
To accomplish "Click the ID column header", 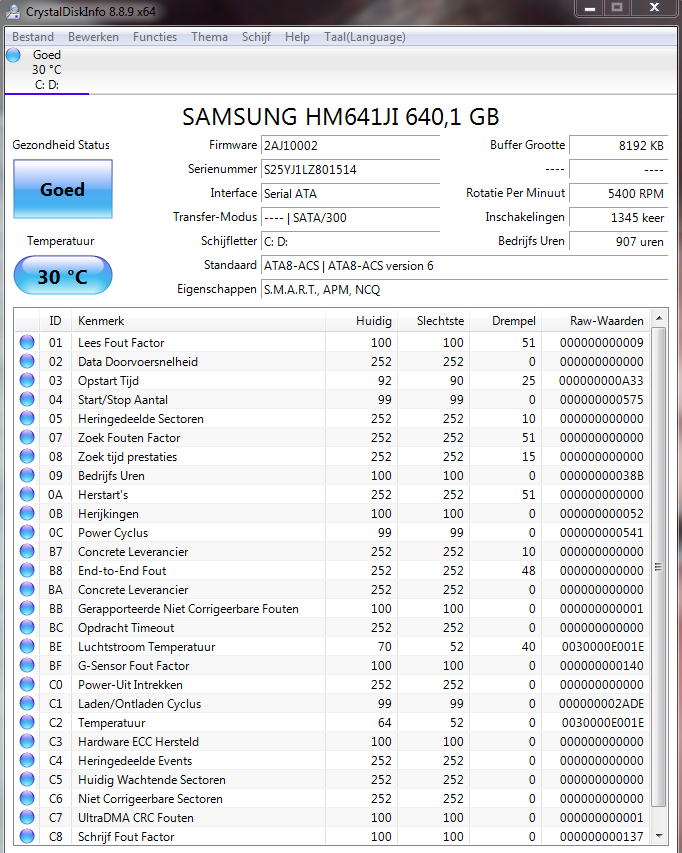I will pos(55,321).
